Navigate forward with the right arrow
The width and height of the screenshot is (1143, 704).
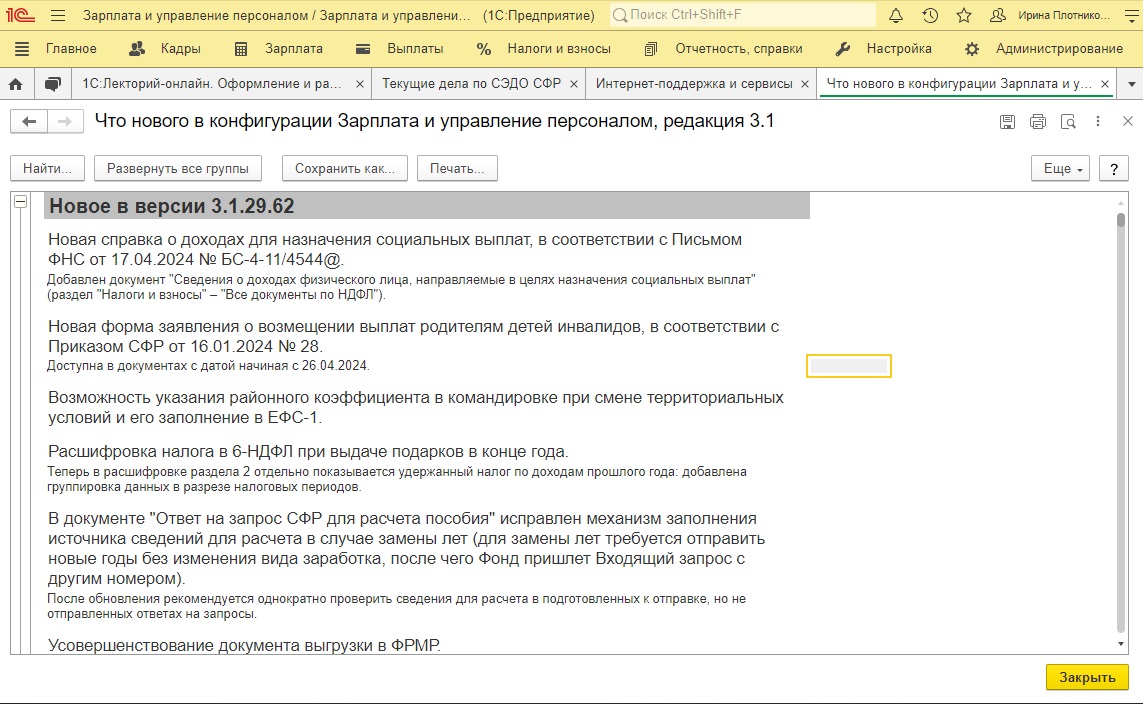(65, 122)
